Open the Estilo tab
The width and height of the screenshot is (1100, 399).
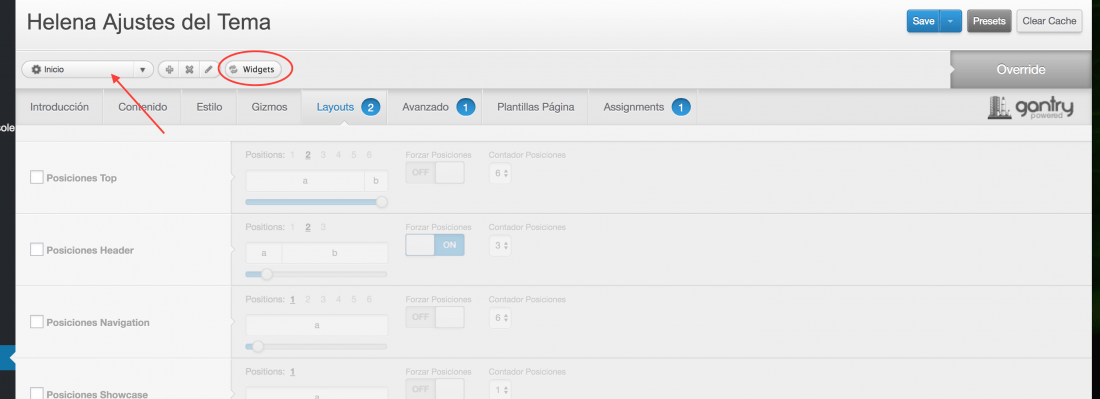point(210,107)
